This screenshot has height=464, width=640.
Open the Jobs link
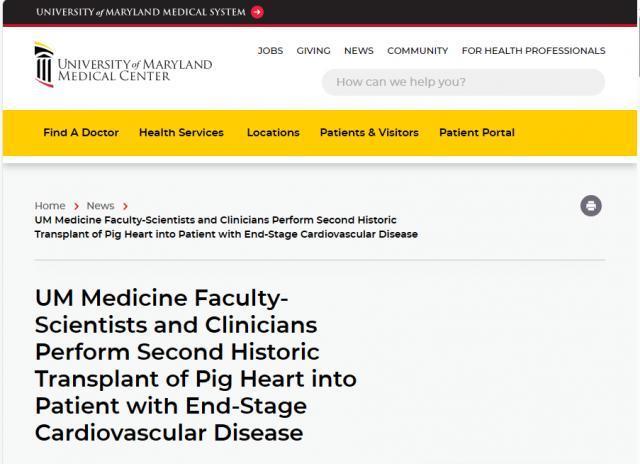click(x=270, y=51)
